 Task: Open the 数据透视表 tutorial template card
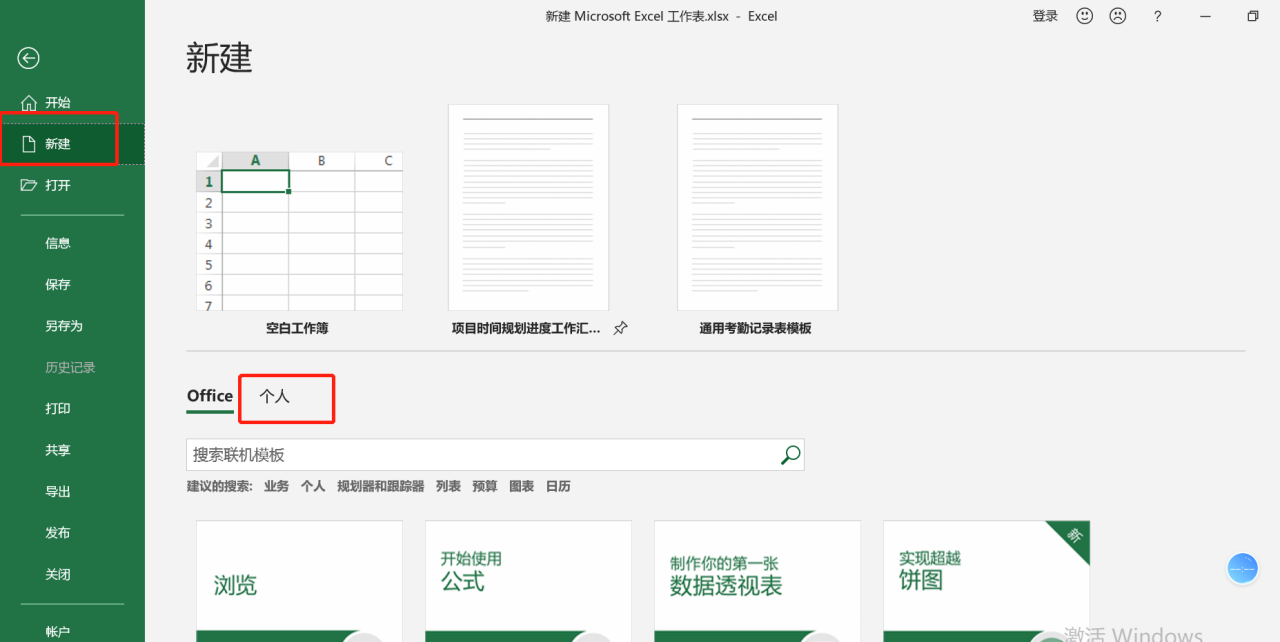757,581
